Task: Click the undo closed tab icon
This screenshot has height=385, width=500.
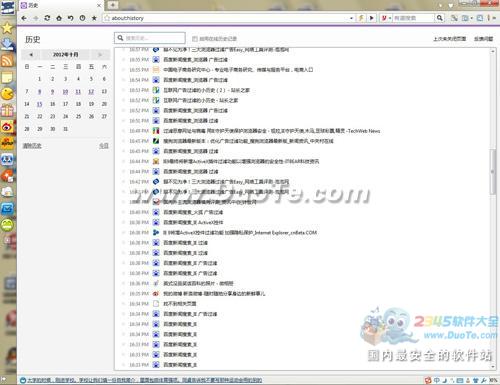Action: point(71,18)
